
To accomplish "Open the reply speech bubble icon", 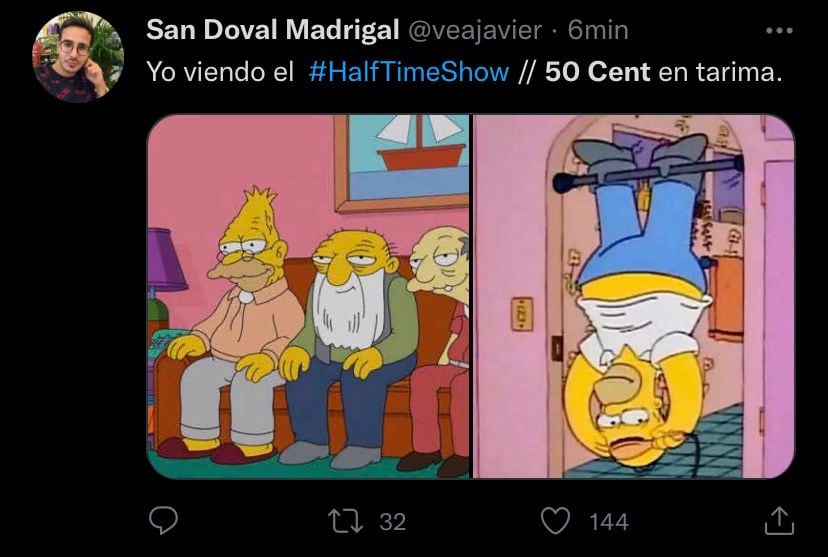I will [x=163, y=521].
